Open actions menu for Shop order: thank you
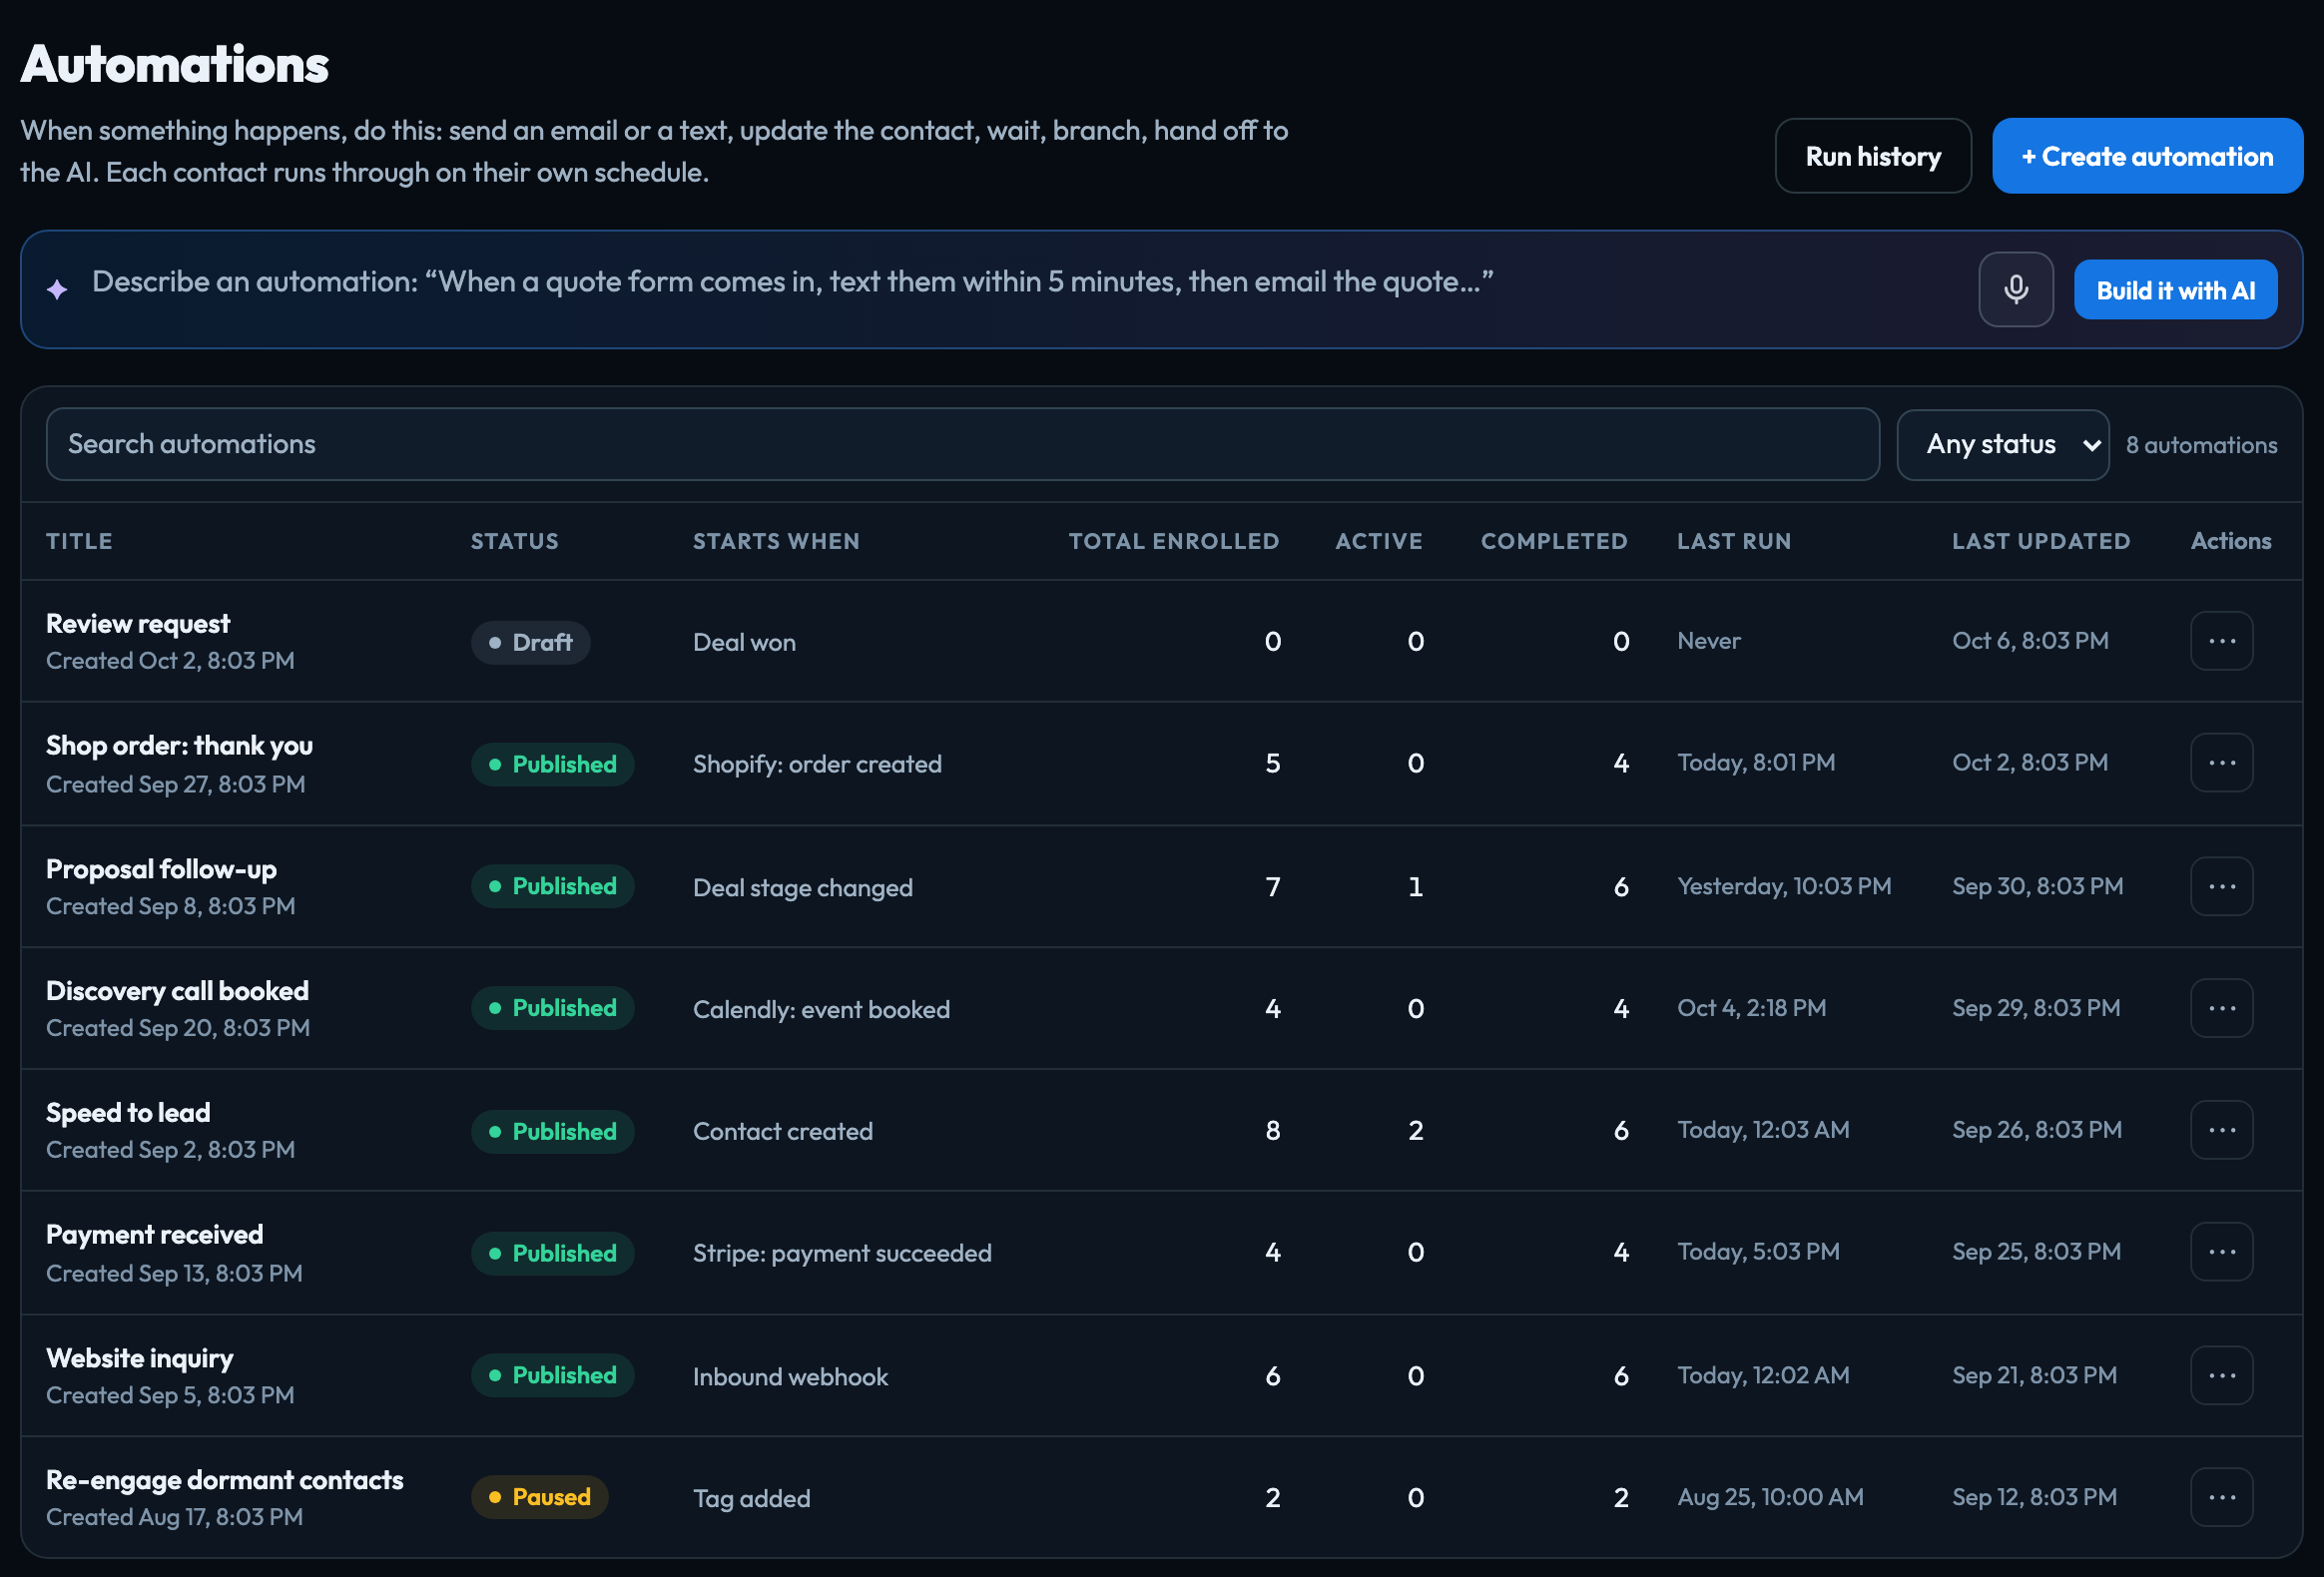 coord(2221,763)
